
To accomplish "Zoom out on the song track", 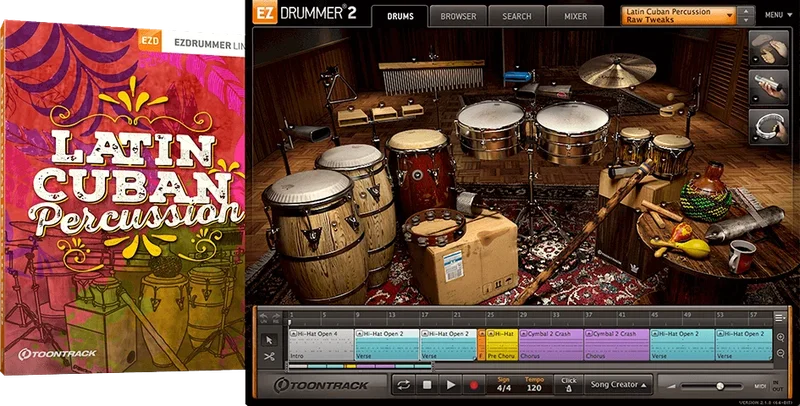I will pos(781,353).
